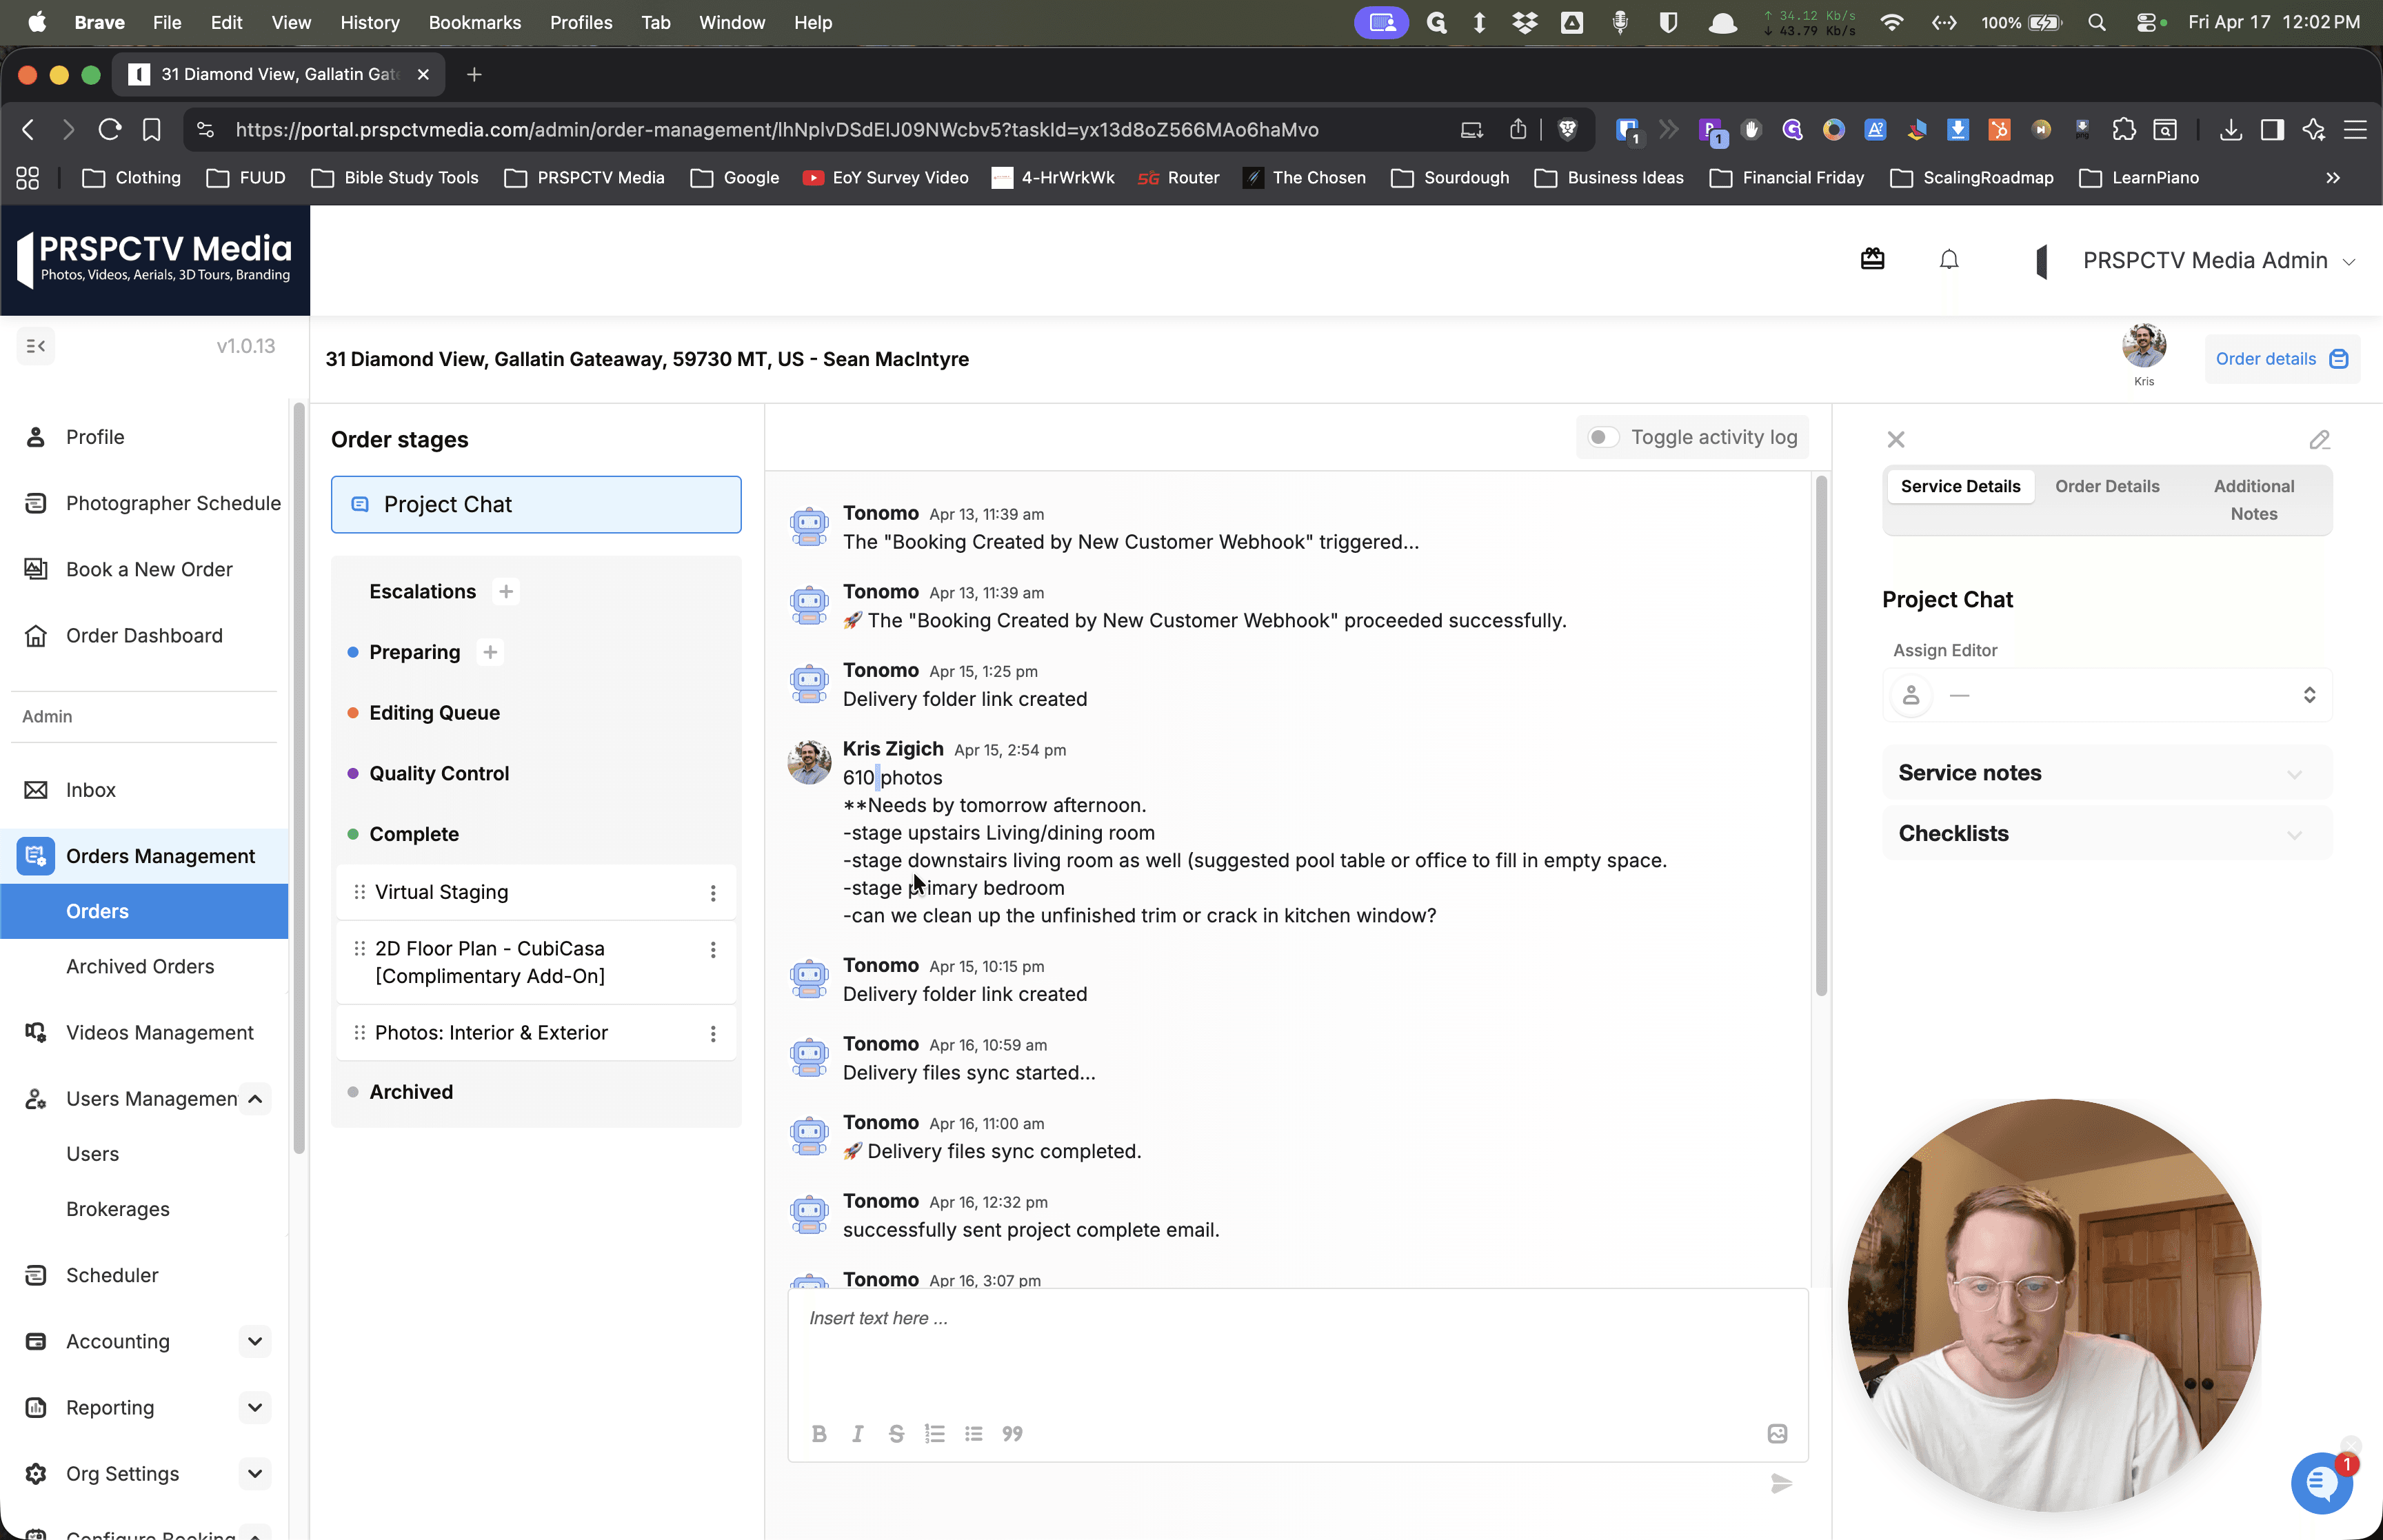
Task: Open the 2D Floor Plan options menu
Action: pos(713,950)
